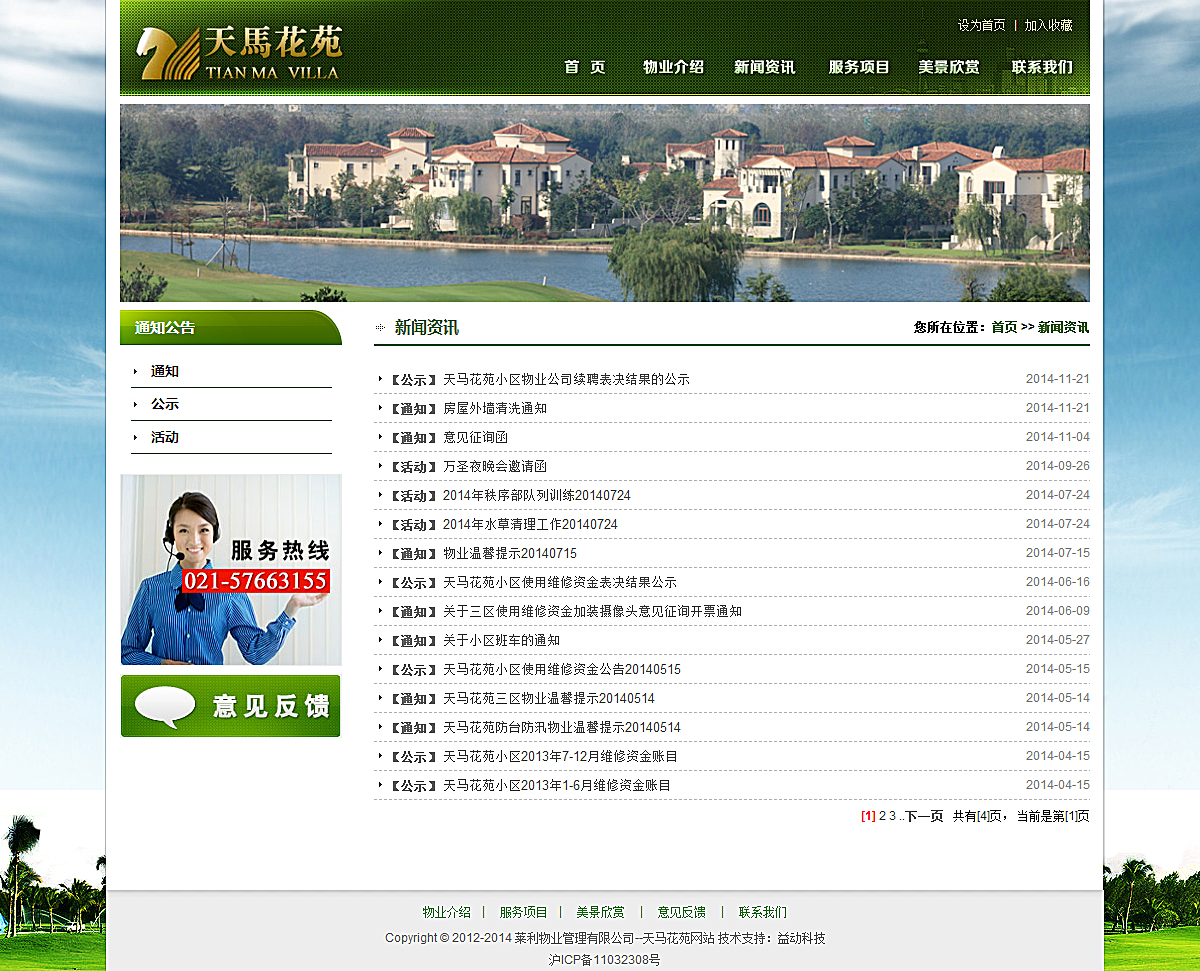Click date 2014-05-27 on 班车 row
The height and width of the screenshot is (971, 1200).
(x=1058, y=640)
